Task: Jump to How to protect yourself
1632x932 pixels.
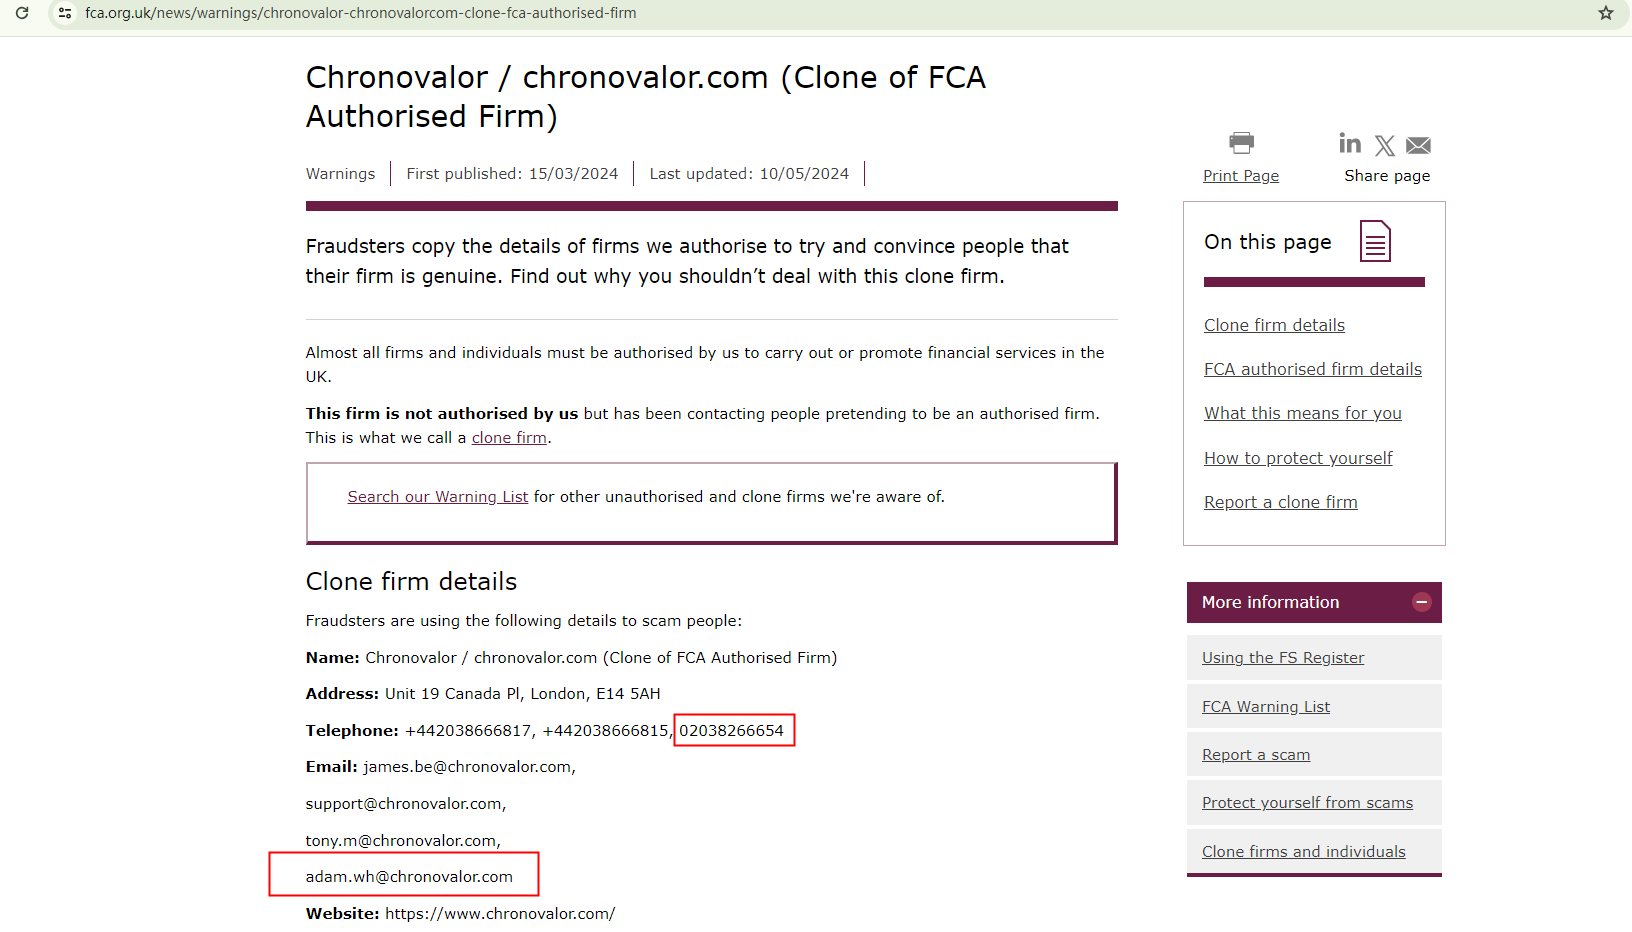Action: tap(1297, 458)
